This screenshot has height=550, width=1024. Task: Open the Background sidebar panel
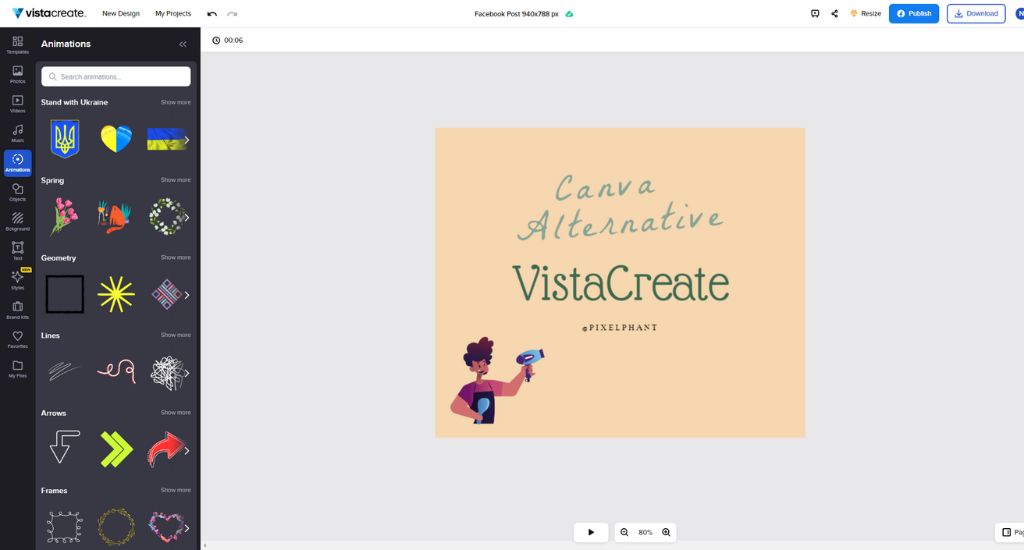tap(18, 221)
